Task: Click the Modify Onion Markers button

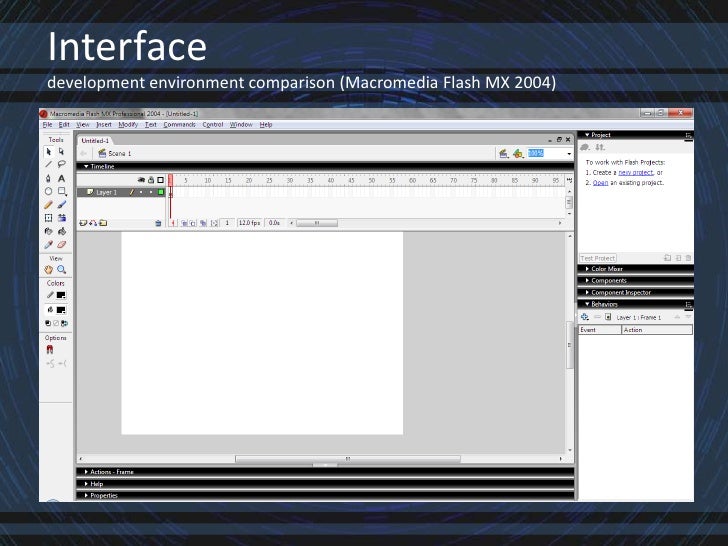Action: tap(214, 223)
